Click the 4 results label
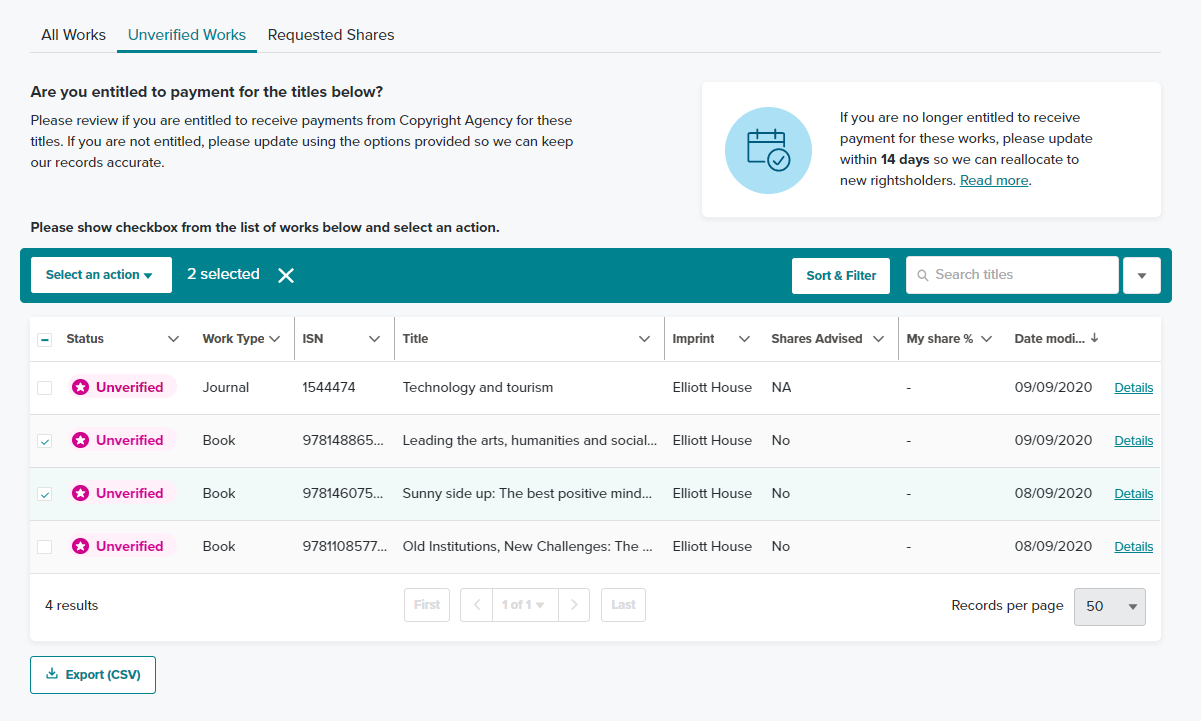The width and height of the screenshot is (1201, 721). pyautogui.click(x=72, y=605)
